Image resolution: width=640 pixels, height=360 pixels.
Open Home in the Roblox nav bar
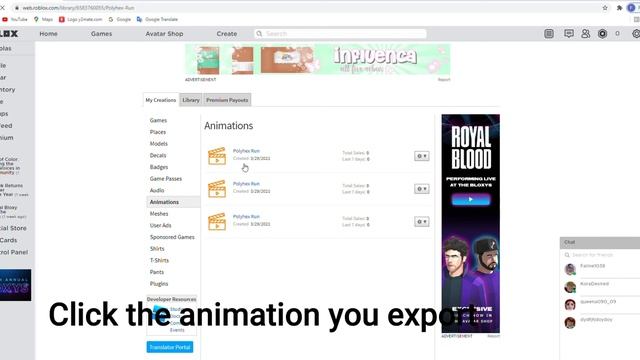(x=48, y=34)
